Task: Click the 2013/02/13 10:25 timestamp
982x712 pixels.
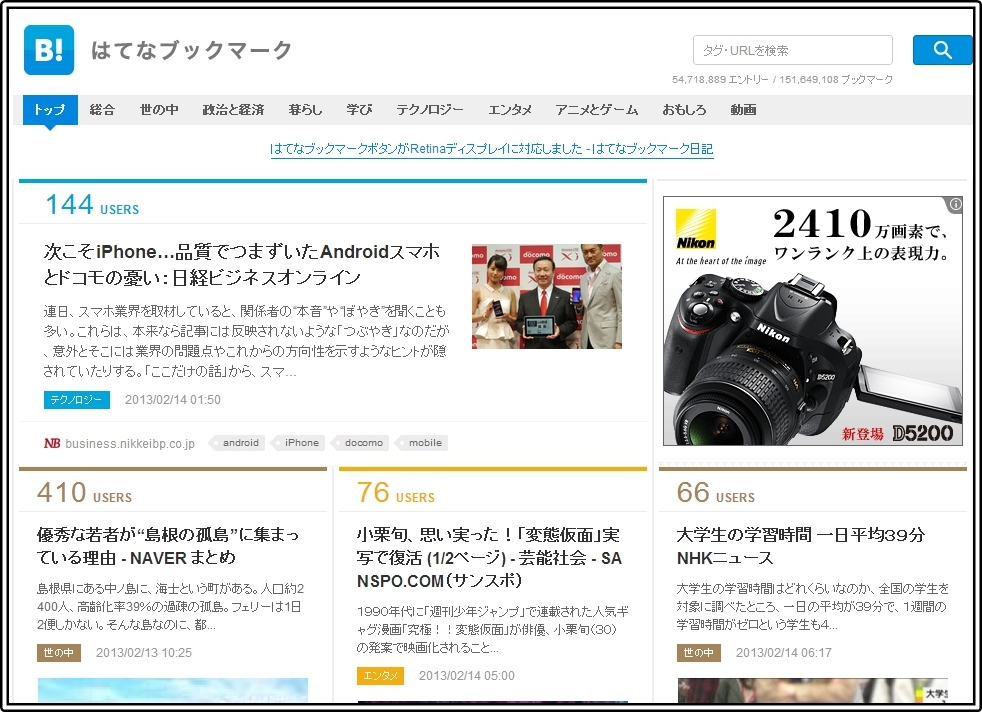Action: point(144,653)
